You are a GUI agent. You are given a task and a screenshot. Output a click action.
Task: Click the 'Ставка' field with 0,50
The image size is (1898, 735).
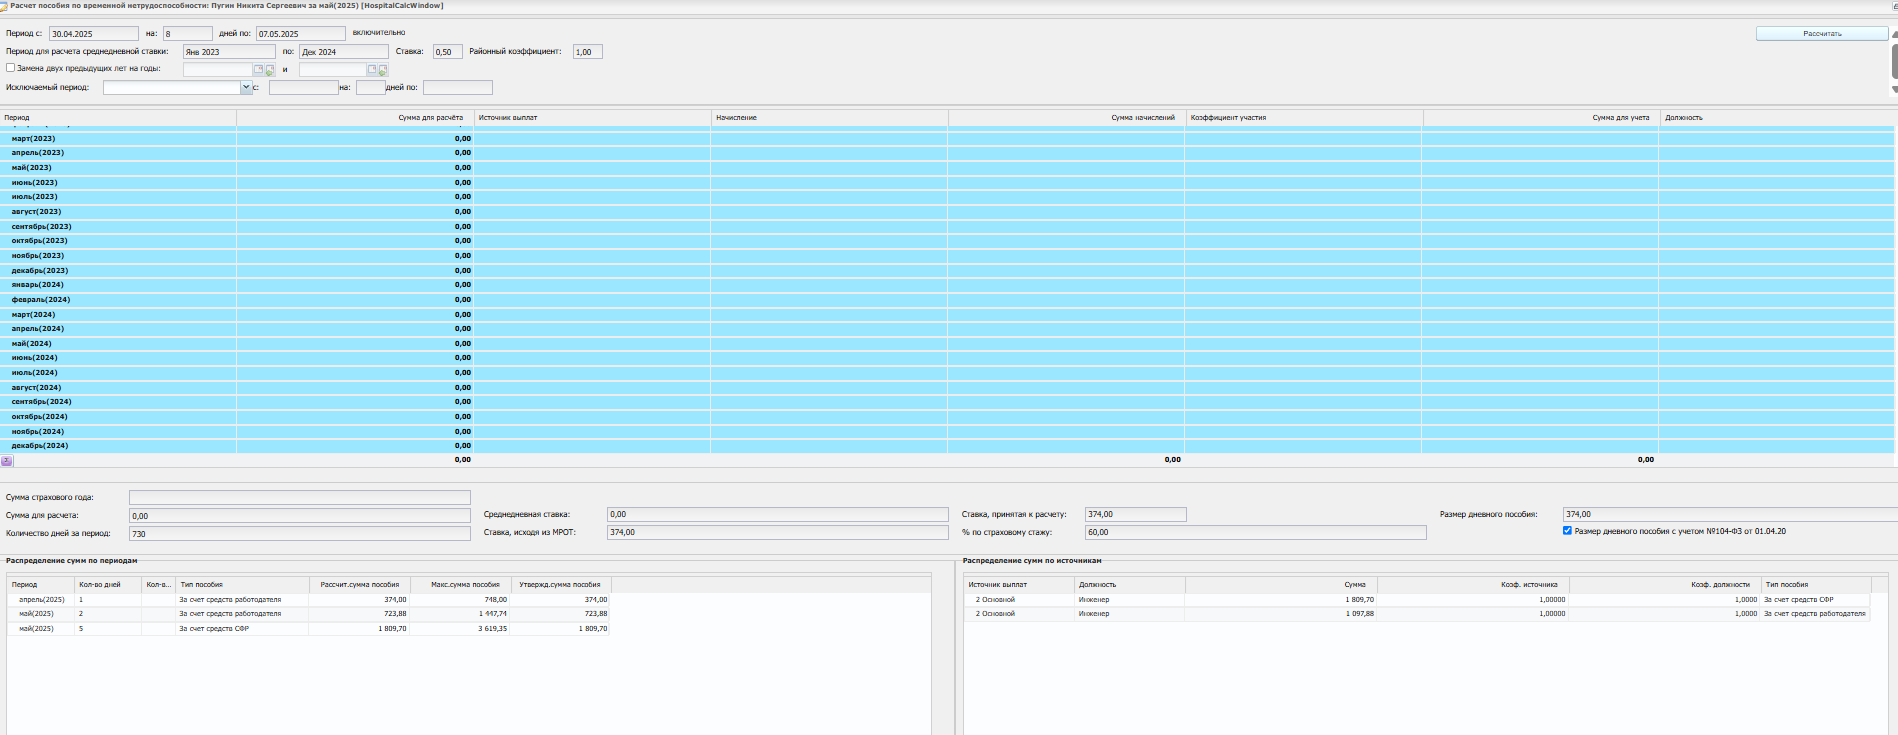447,52
